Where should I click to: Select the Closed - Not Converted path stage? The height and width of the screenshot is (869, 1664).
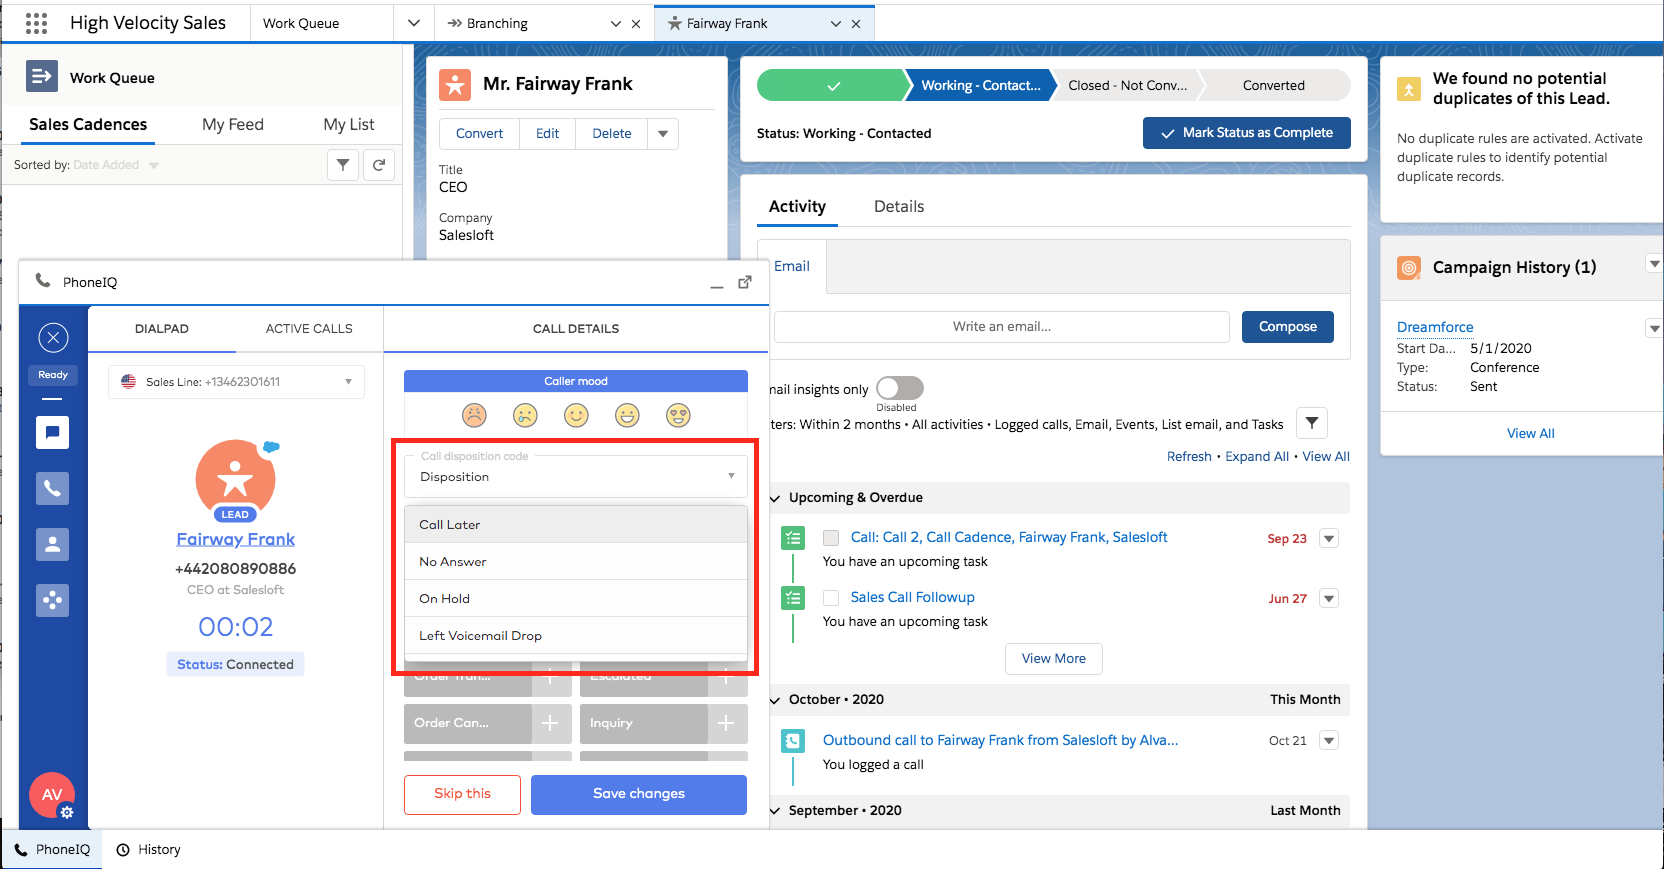(1128, 86)
